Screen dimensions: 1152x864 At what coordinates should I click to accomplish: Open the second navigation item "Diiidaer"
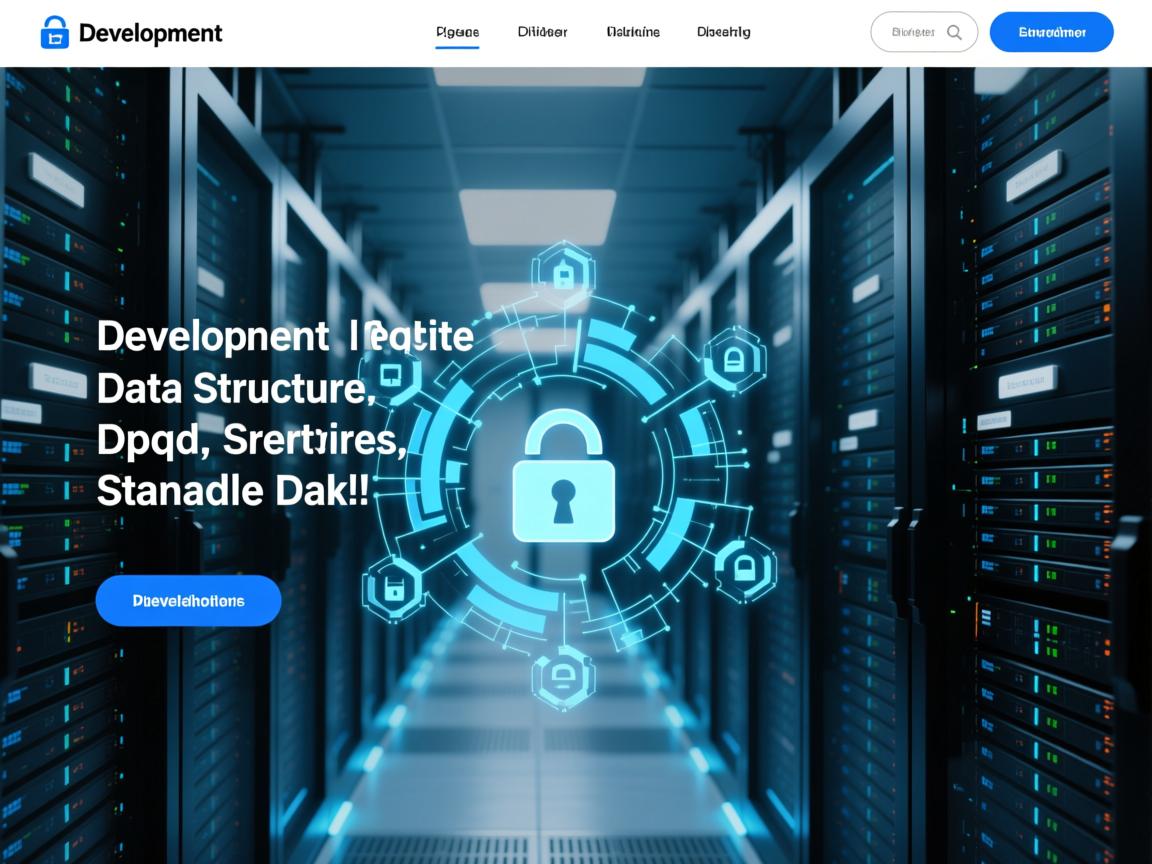[x=542, y=32]
